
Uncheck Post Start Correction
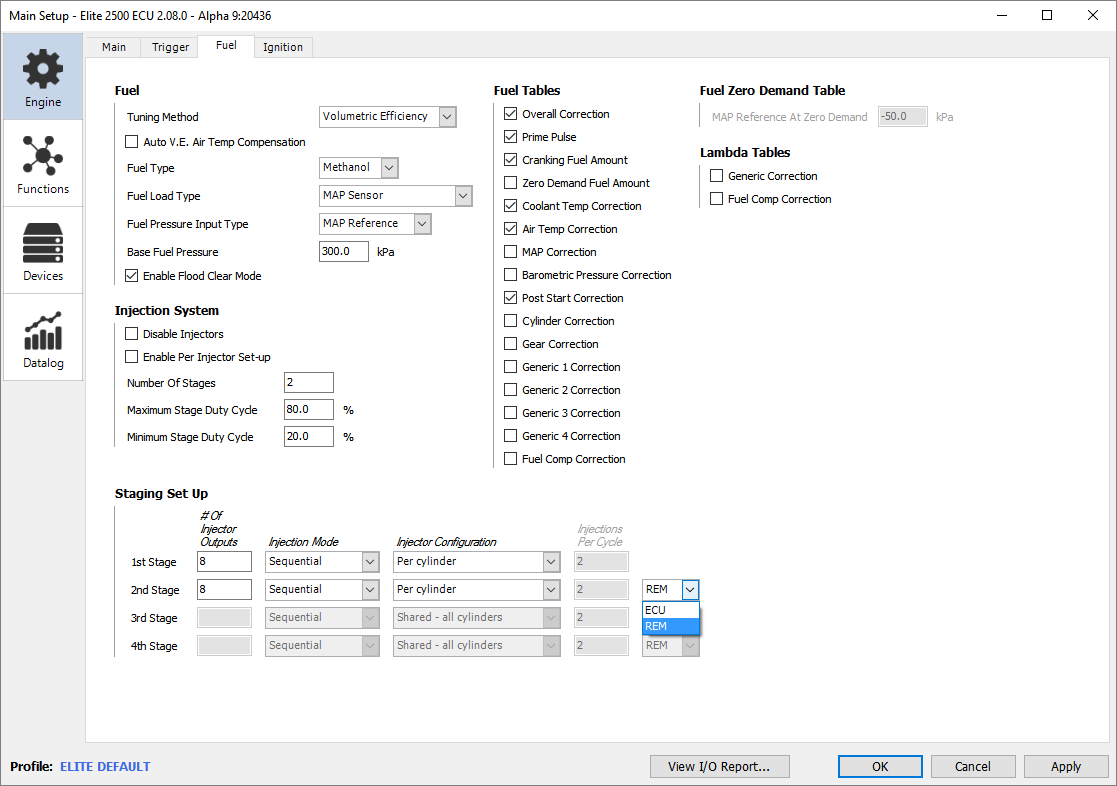point(511,298)
